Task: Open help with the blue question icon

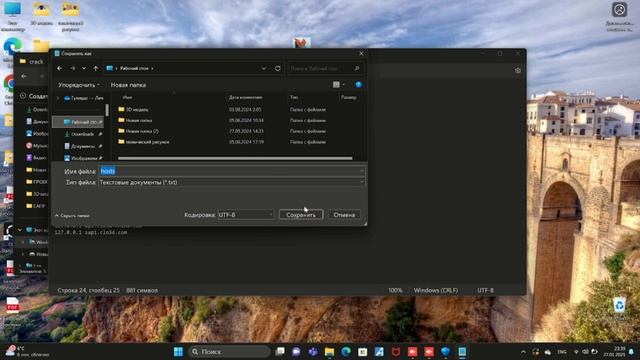Action: click(358, 84)
